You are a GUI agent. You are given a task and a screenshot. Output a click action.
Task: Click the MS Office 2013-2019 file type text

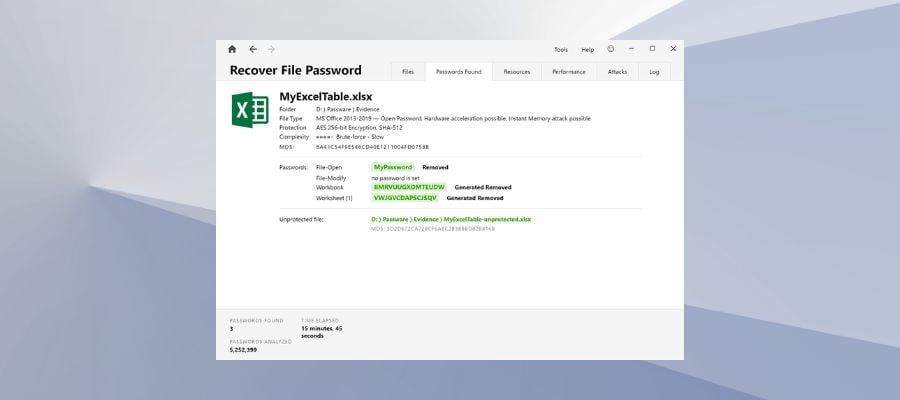(453, 118)
